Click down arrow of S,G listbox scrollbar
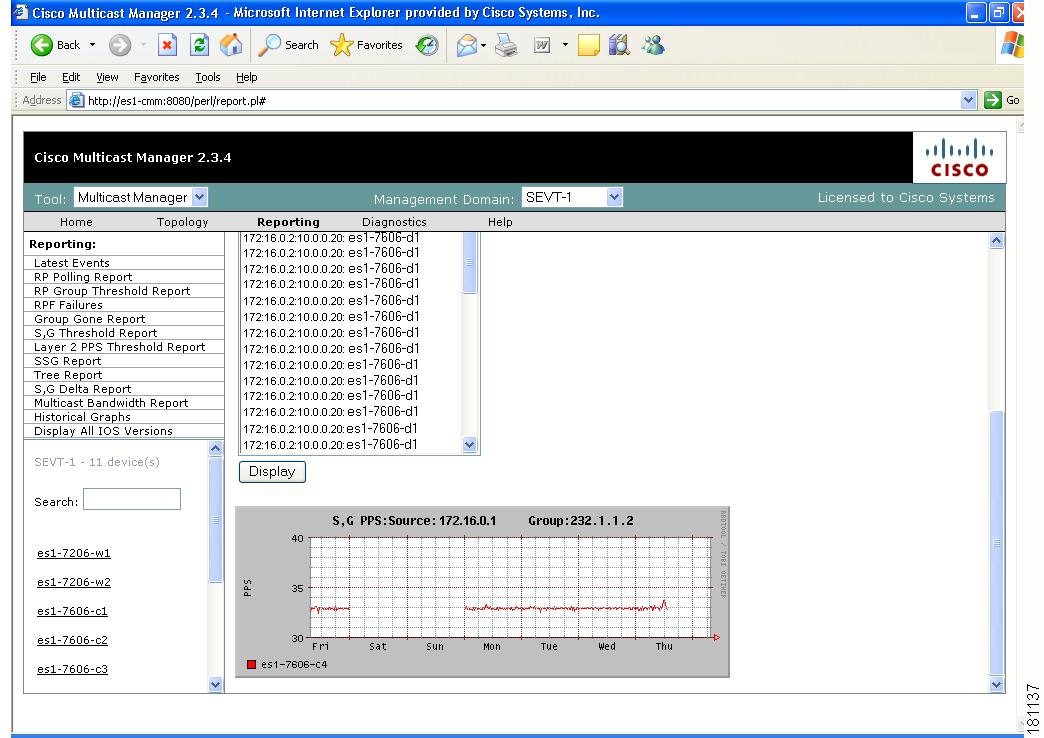The width and height of the screenshot is (1044, 738). (x=469, y=445)
